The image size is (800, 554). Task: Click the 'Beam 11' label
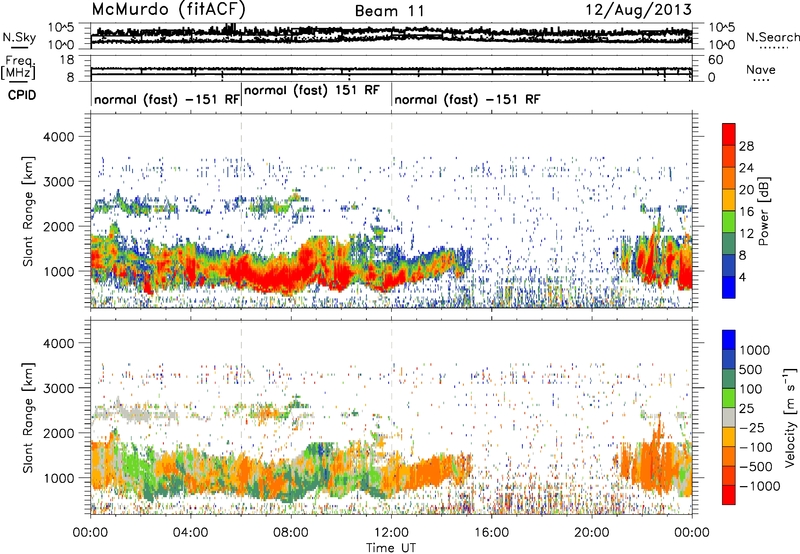coord(390,11)
